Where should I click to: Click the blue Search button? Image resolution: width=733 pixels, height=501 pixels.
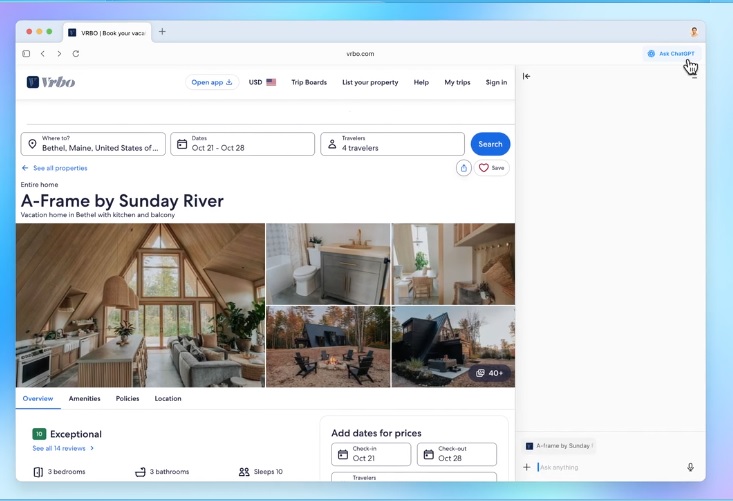[490, 144]
